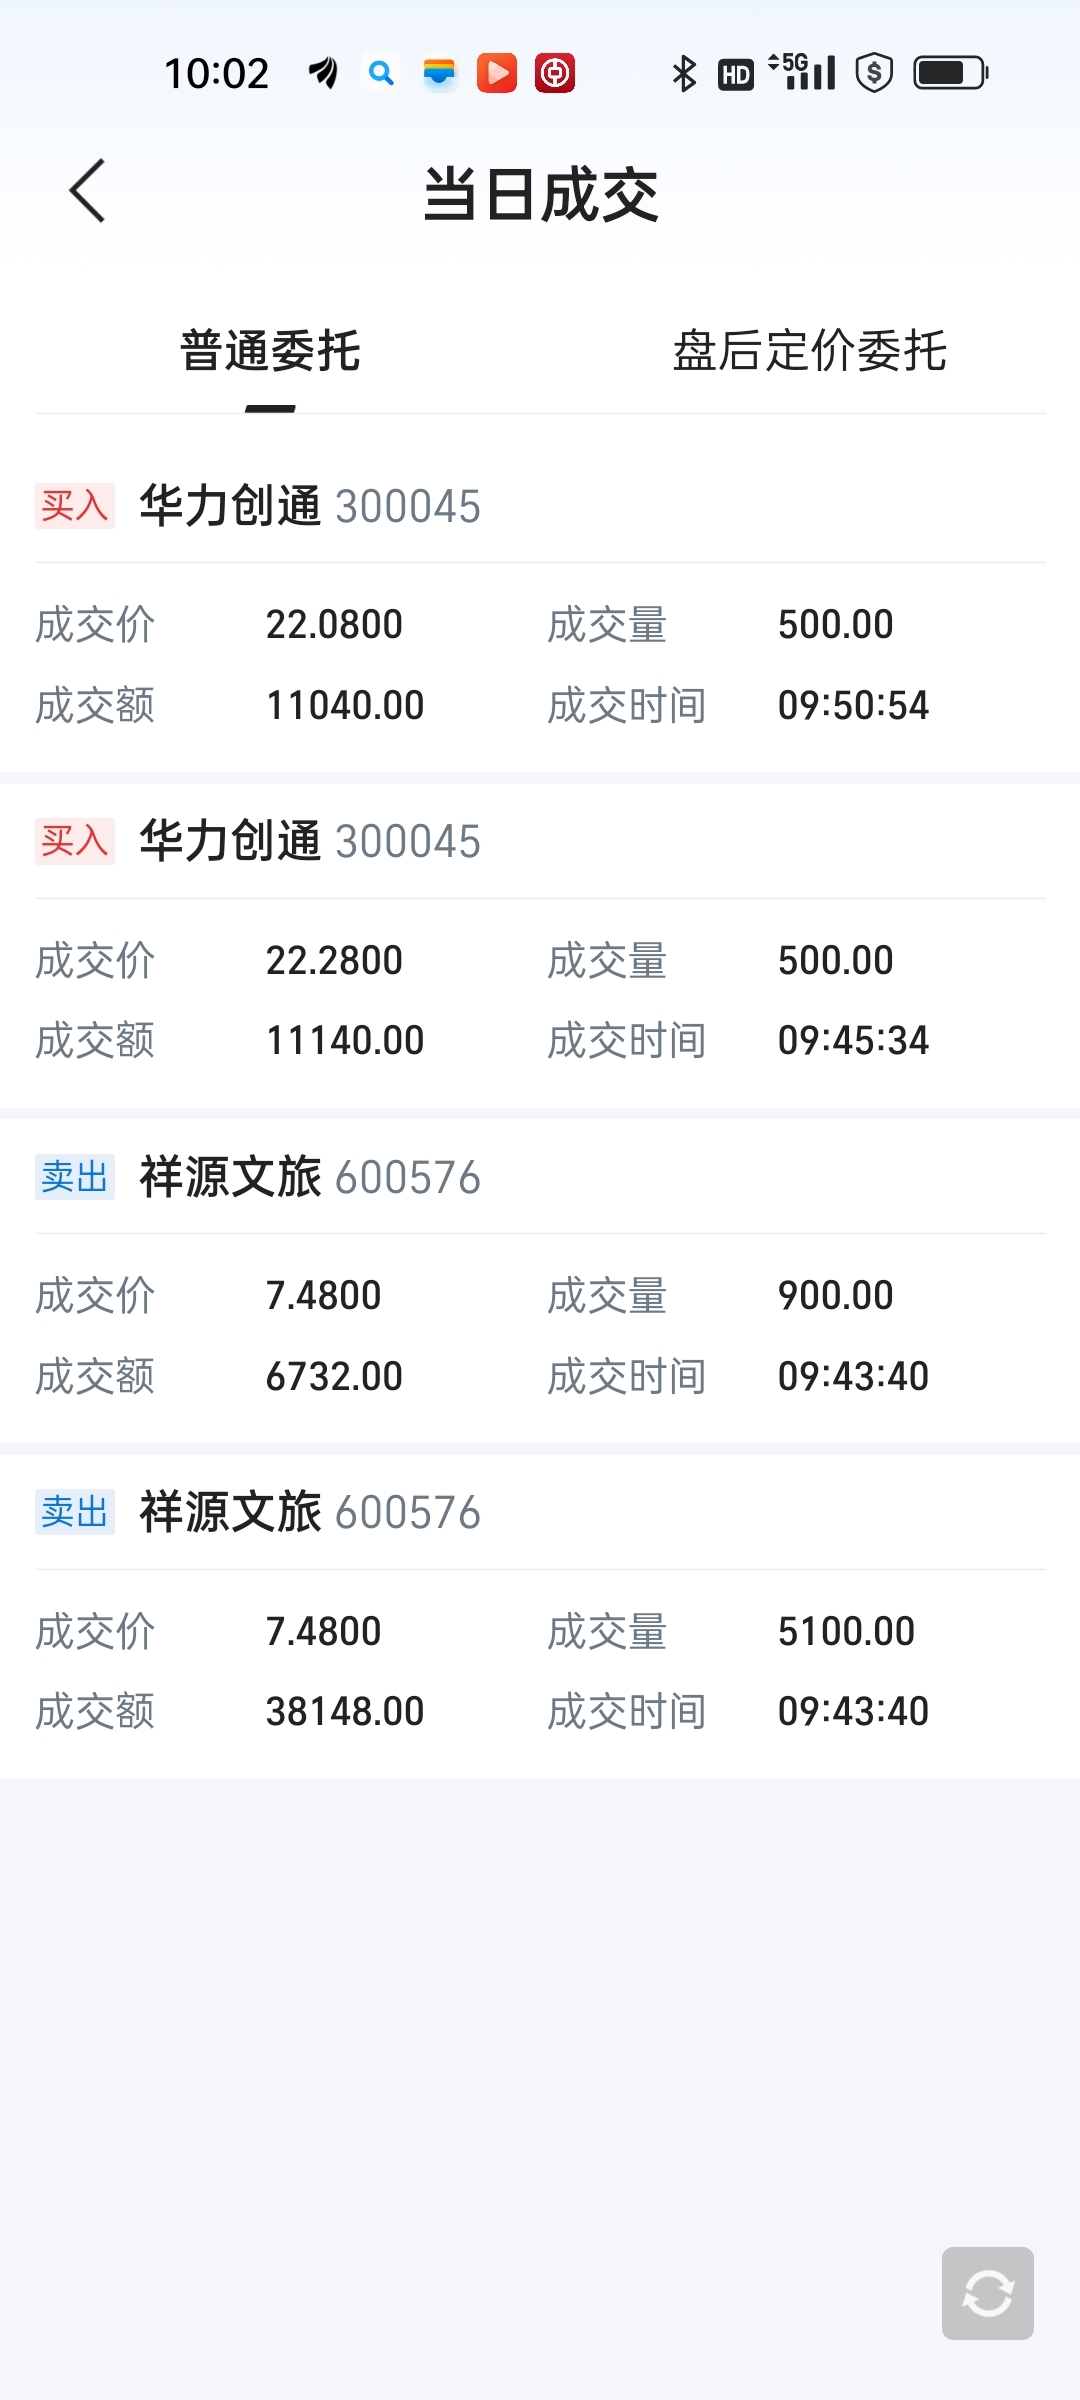Tap the battery indicator icon

(950, 73)
